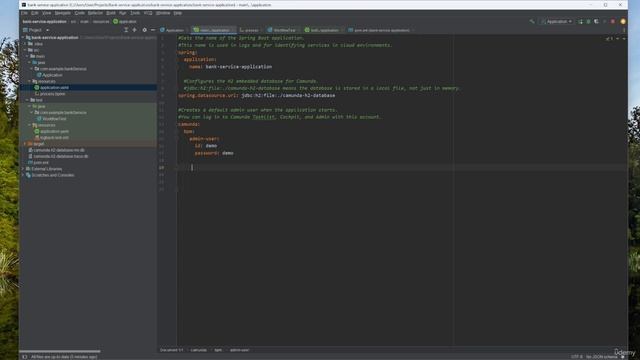Collapse the main folder
The height and width of the screenshot is (360, 640).
pyautogui.click(x=27, y=56)
